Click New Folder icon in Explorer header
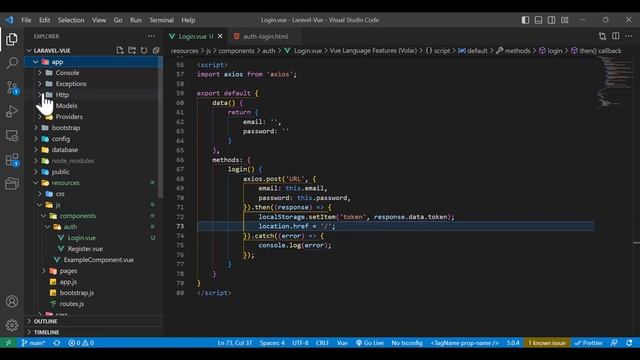Screen dimensions: 640x360 coord(132,50)
